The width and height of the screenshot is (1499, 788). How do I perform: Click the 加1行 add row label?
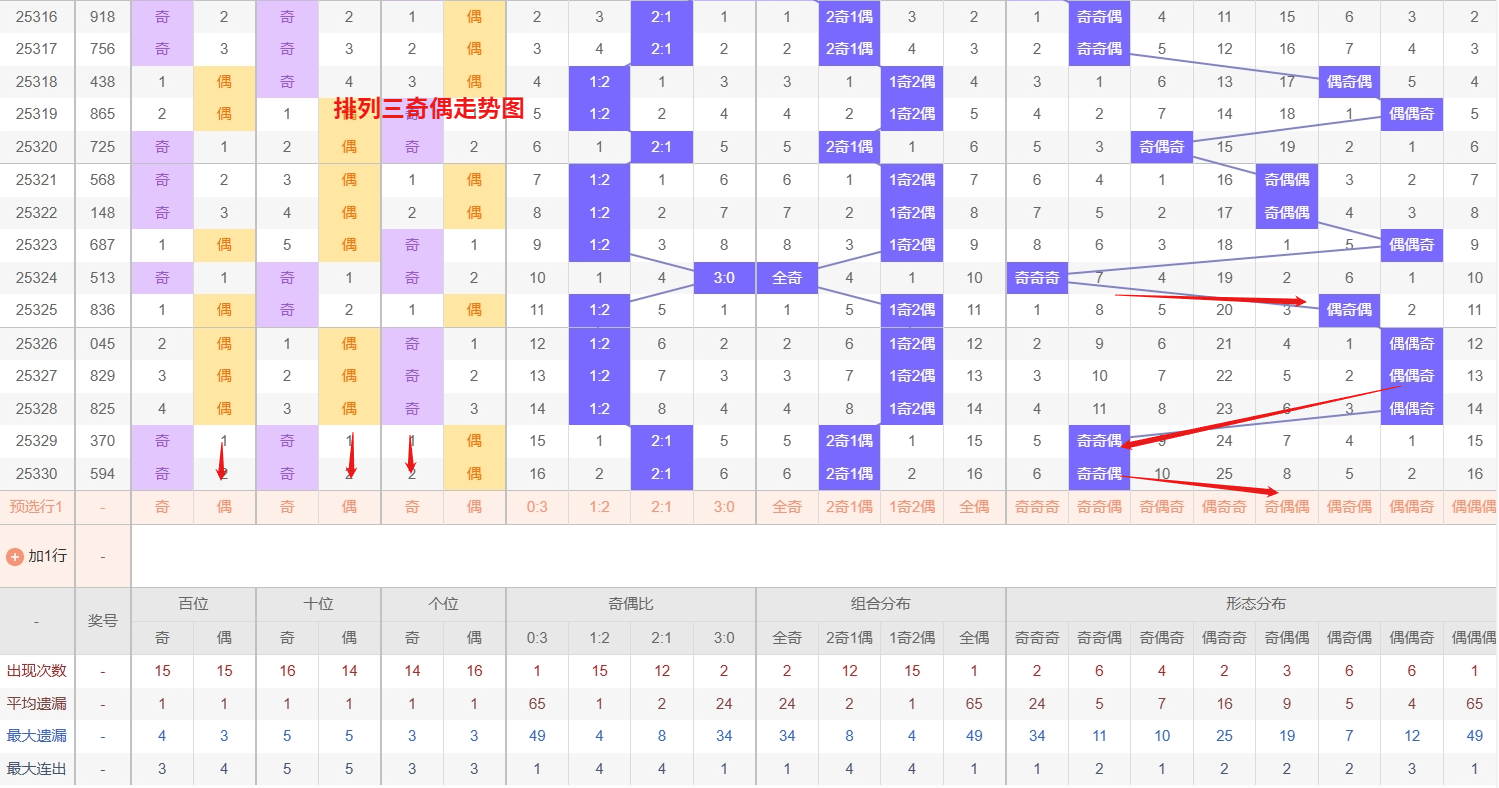pos(47,556)
